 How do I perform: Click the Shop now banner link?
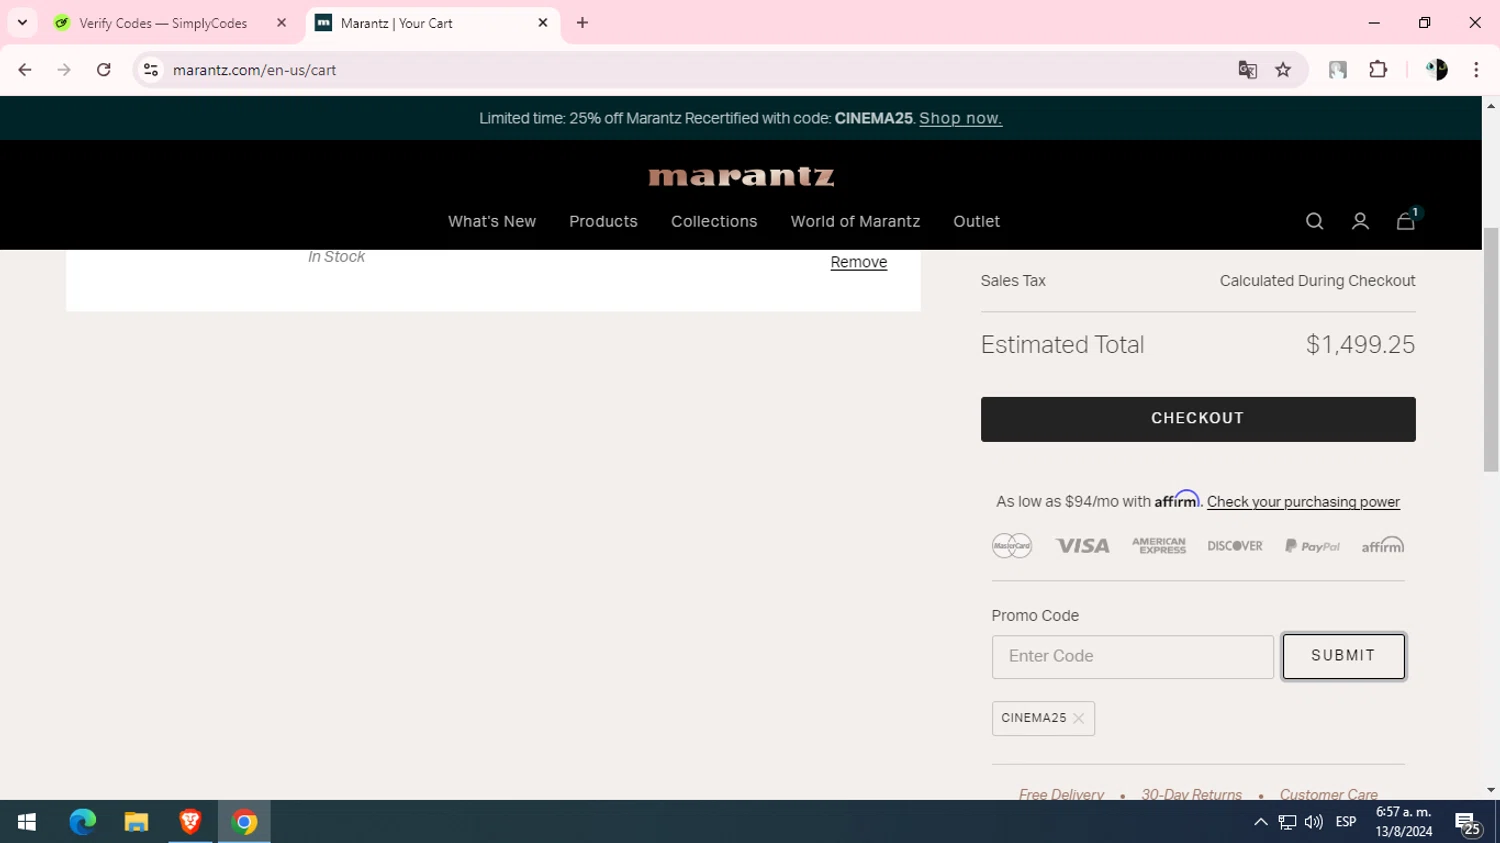coord(960,118)
